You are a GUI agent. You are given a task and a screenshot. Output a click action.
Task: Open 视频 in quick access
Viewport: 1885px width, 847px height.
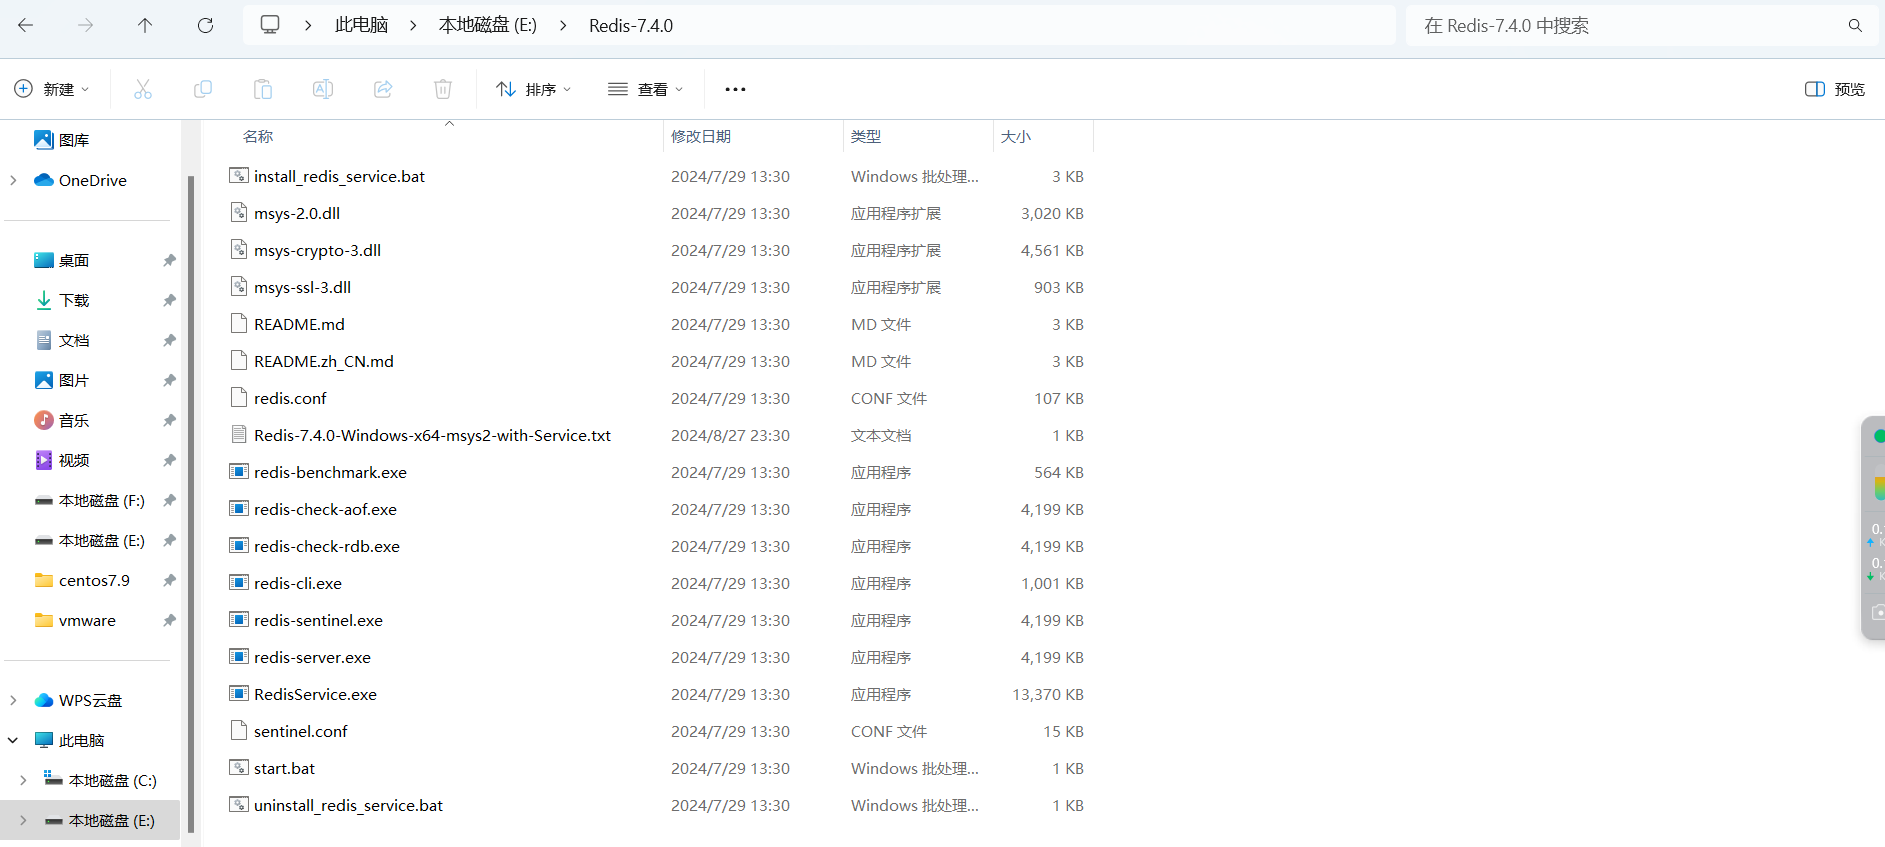(62, 460)
